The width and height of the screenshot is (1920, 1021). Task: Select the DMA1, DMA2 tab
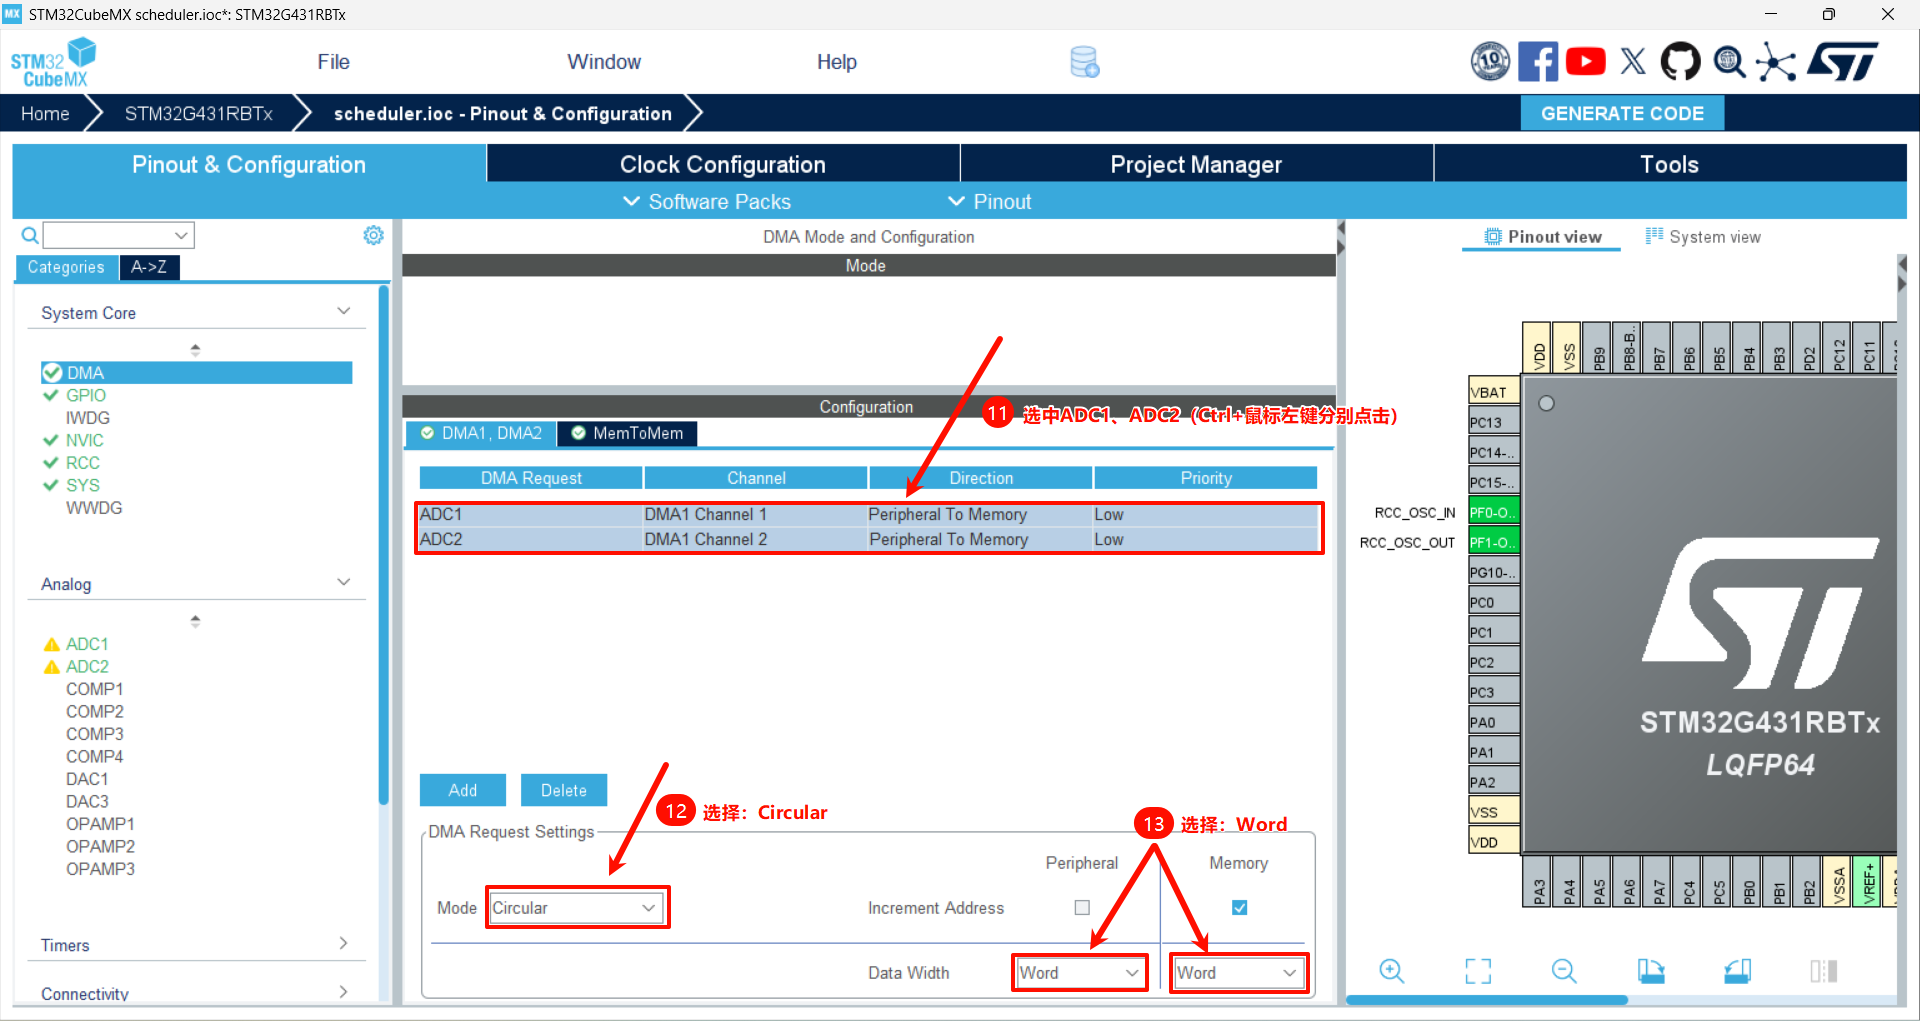click(481, 433)
